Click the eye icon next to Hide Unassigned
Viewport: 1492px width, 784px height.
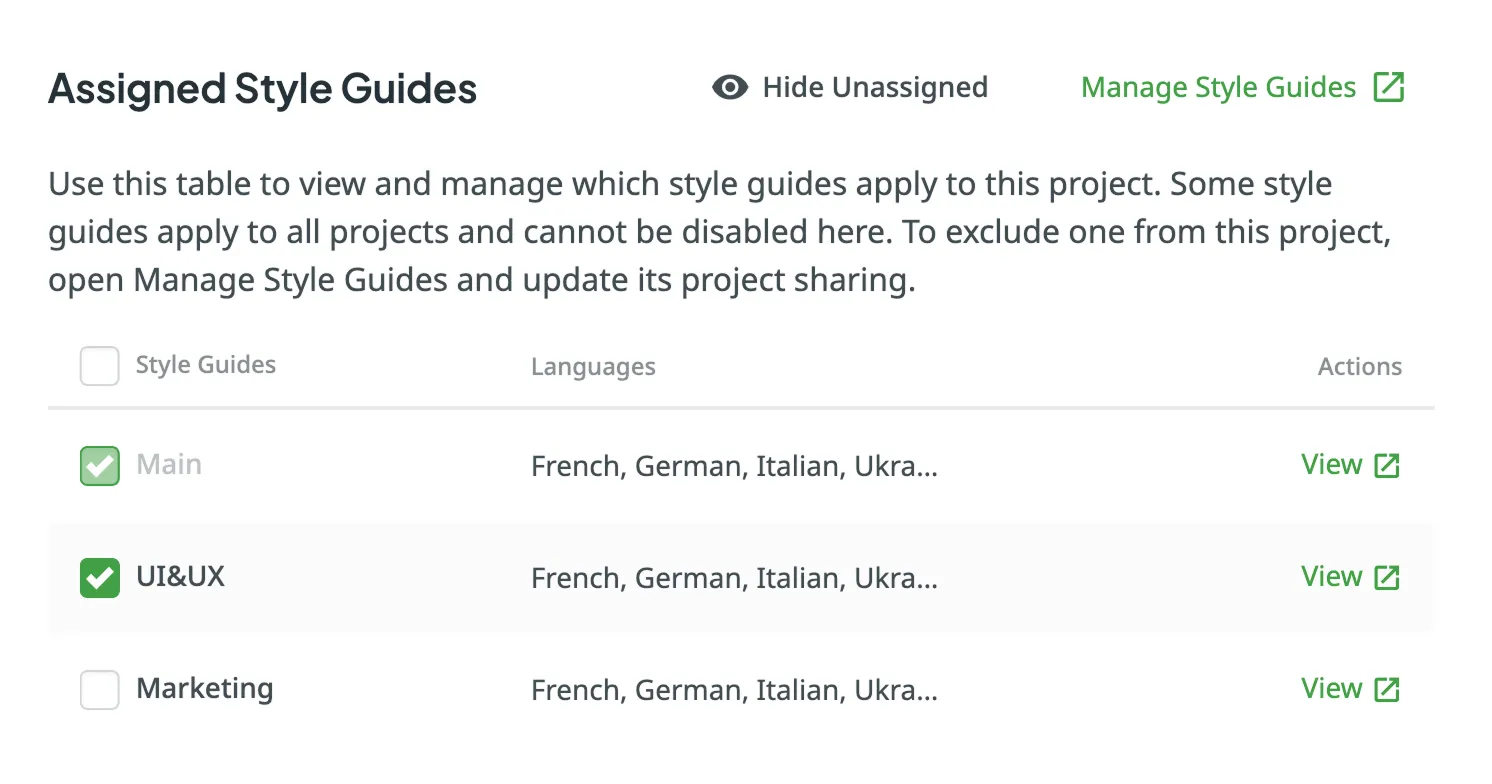[x=730, y=88]
